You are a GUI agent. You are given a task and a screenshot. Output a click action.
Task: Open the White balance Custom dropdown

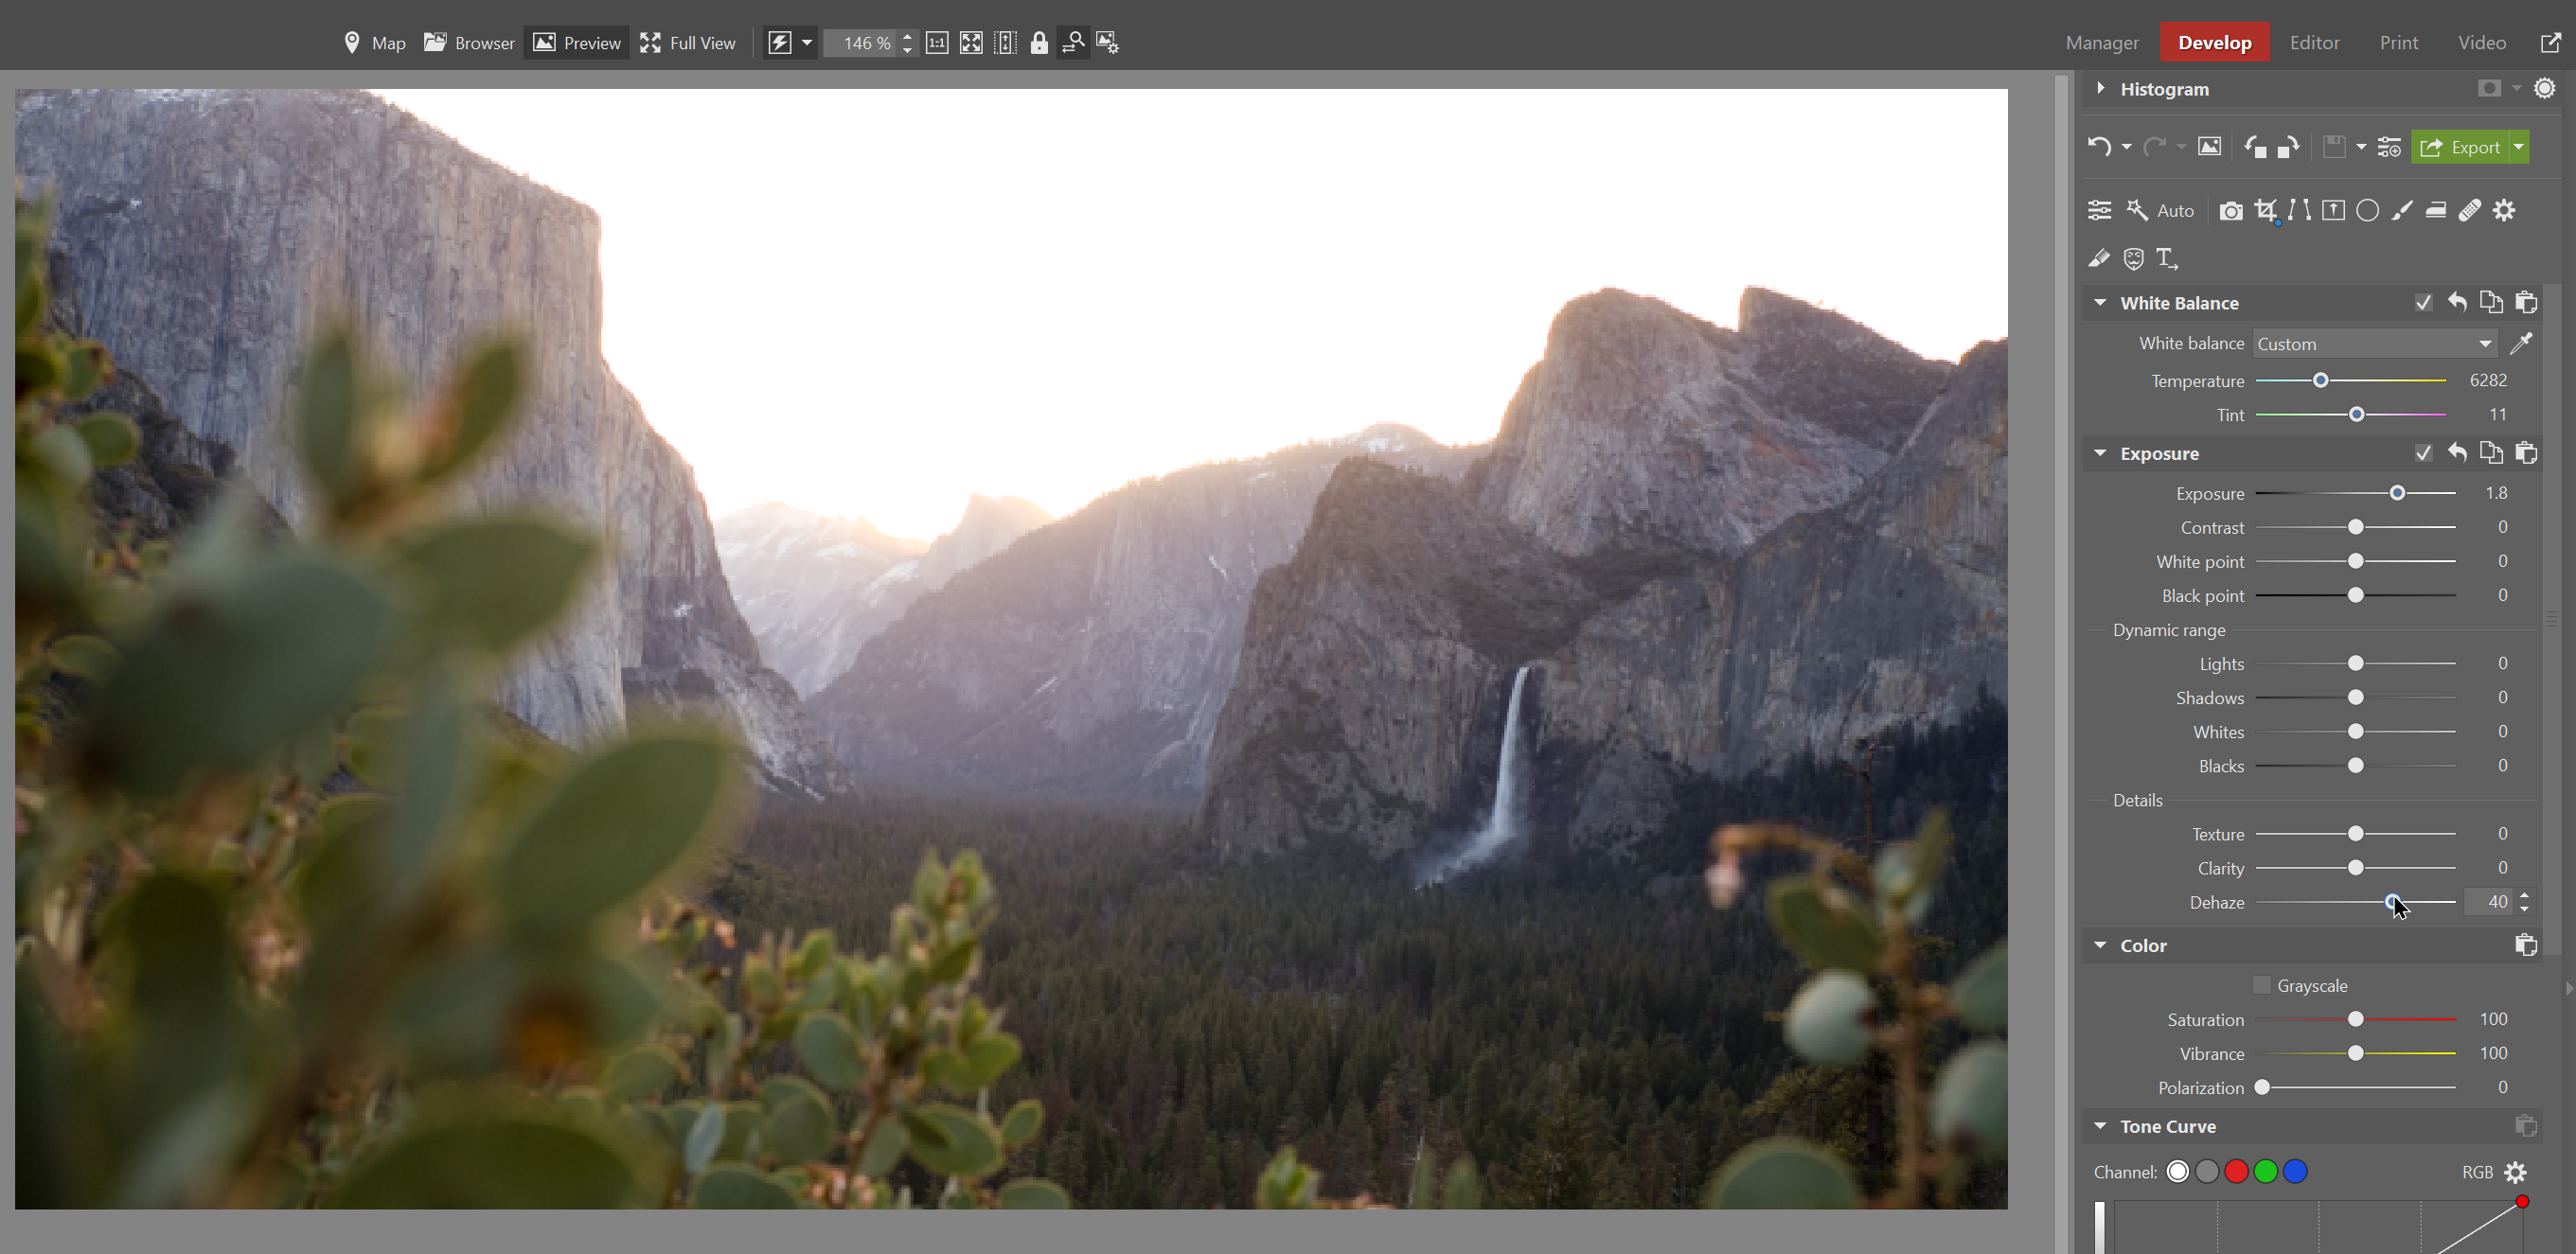(x=2374, y=343)
